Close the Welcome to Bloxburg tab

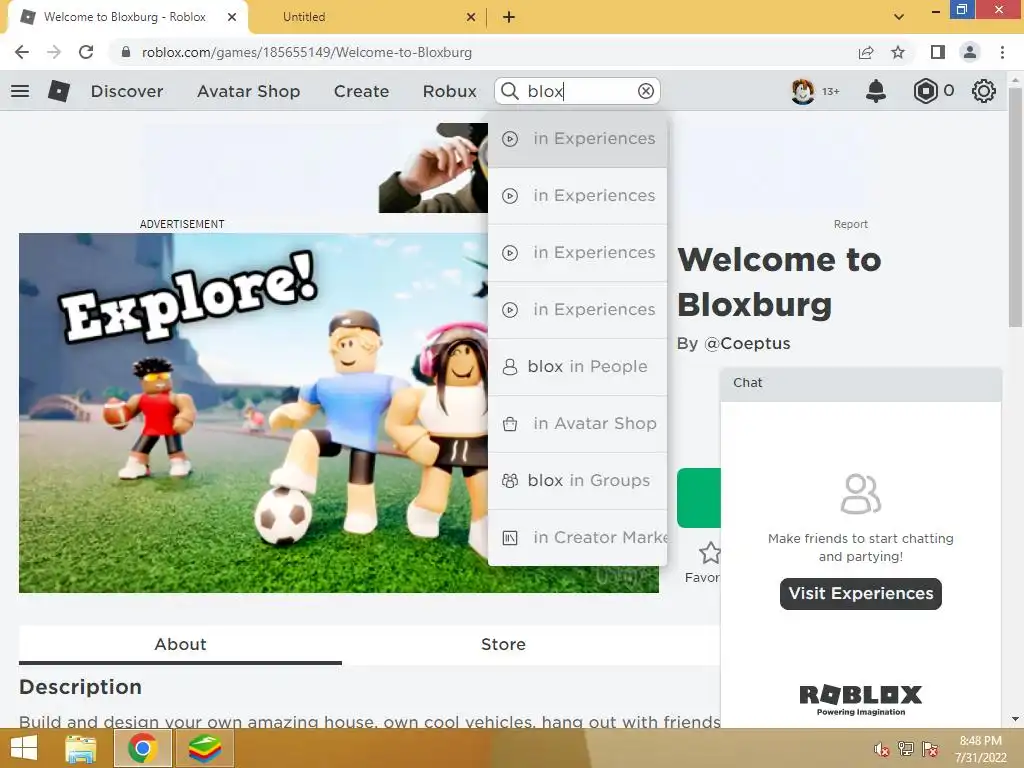point(232,17)
